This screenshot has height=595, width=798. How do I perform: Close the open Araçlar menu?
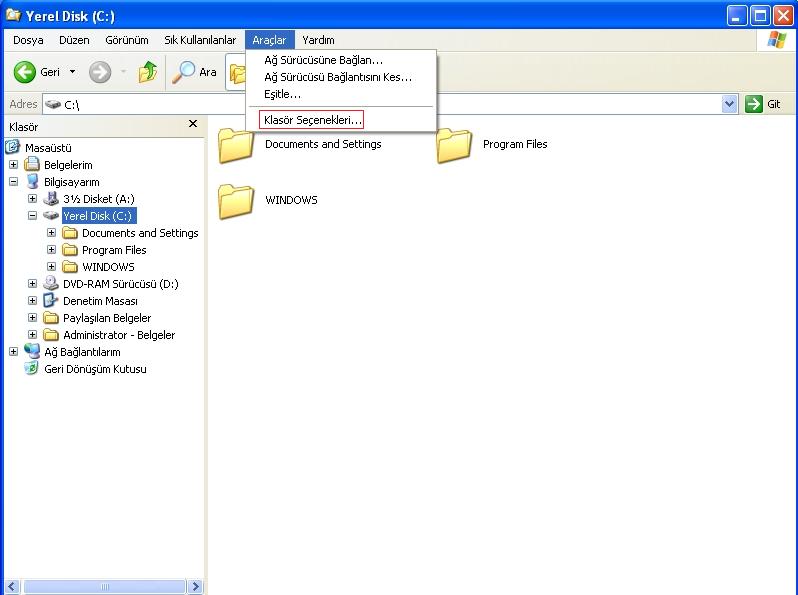(x=270, y=40)
